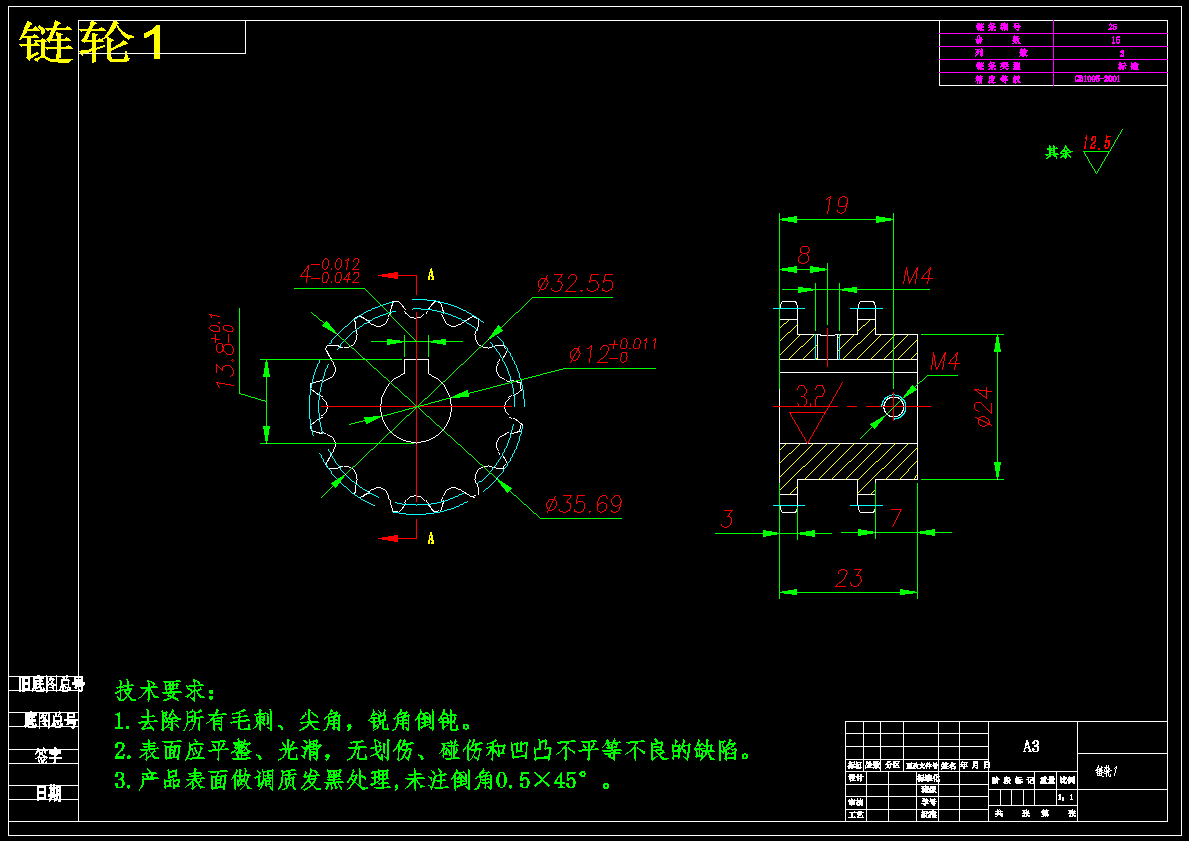Viewport: 1189px width, 841px height.
Task: Select the 链条类型 parameter label
Action: (x=998, y=66)
